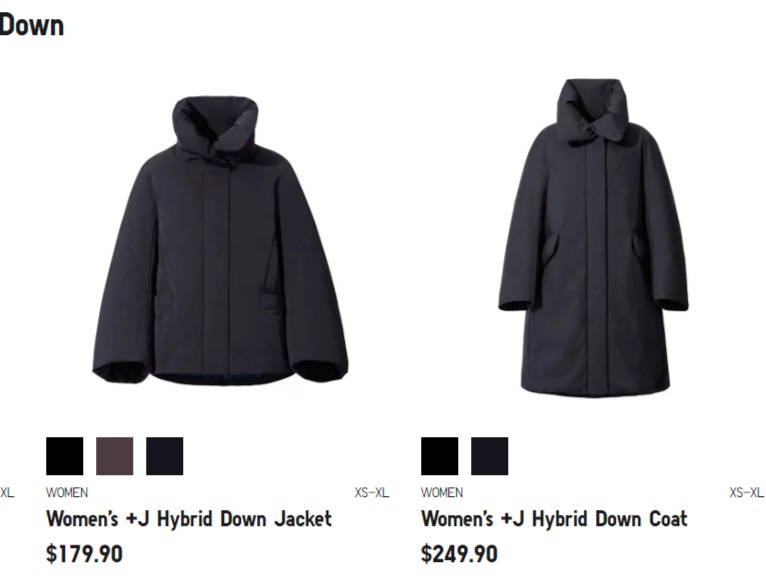Select black swatch for Hybrid Down Coat

[440, 456]
